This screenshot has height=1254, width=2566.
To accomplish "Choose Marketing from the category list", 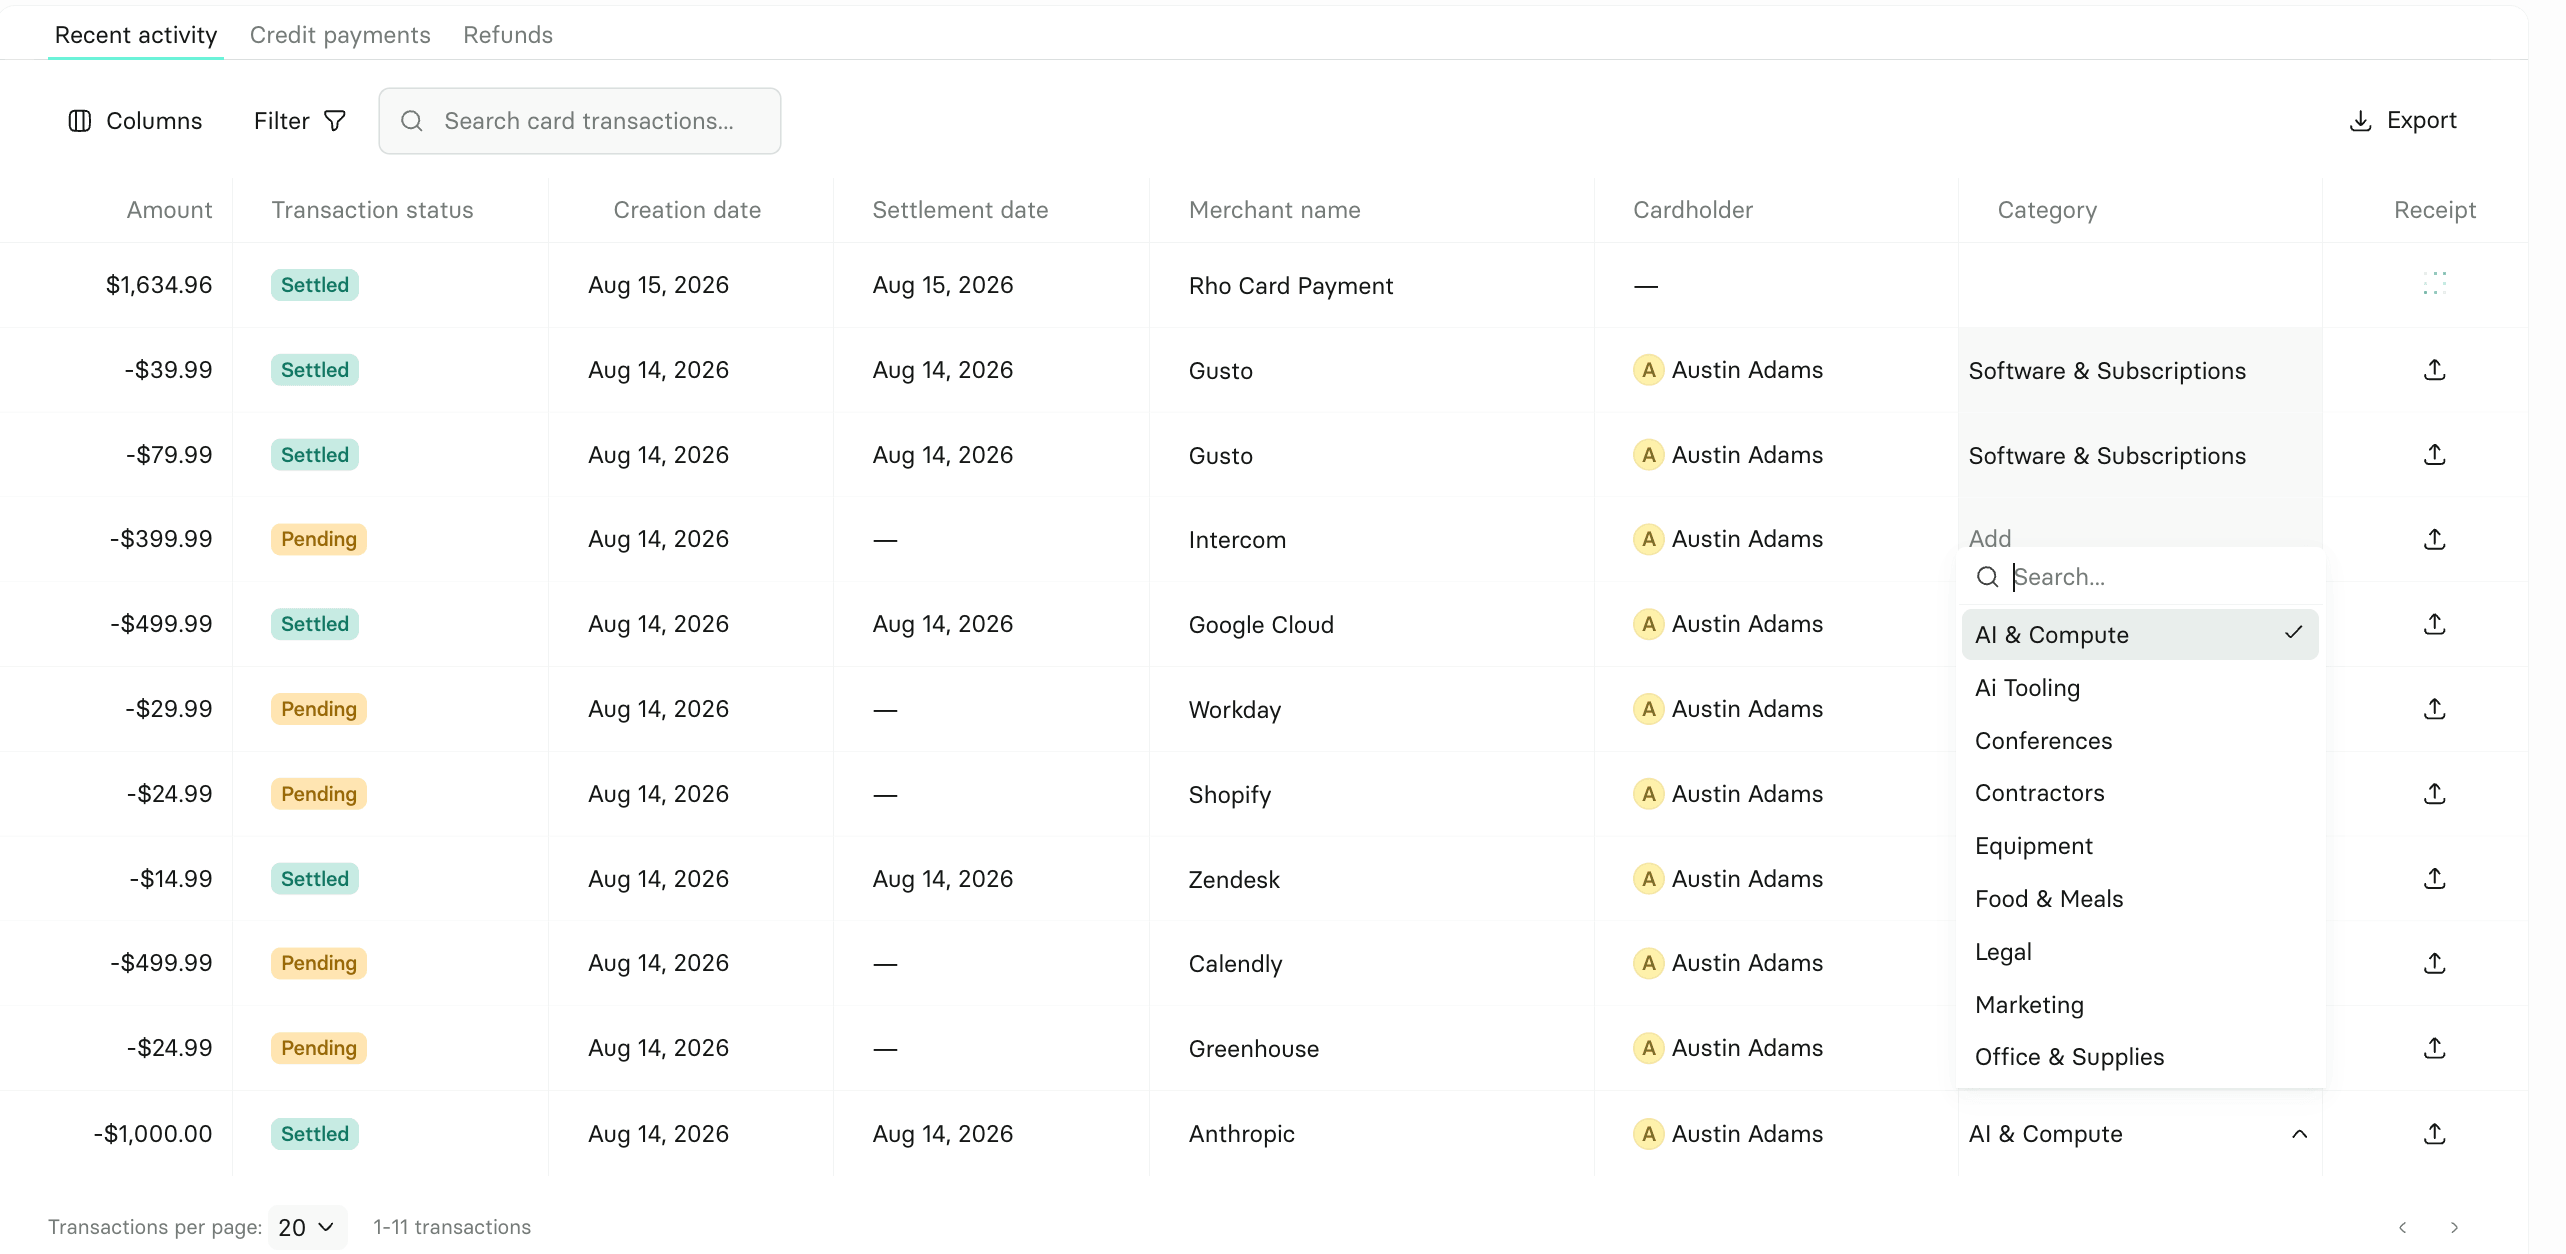I will click(x=2140, y=1005).
